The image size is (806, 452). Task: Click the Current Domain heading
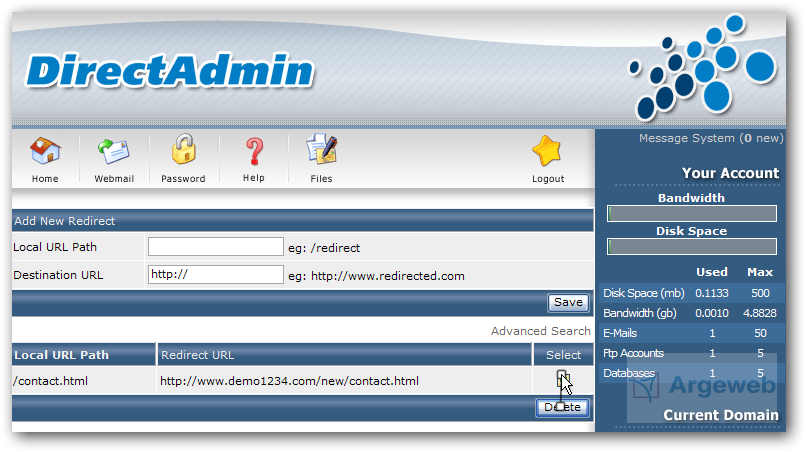coord(721,415)
